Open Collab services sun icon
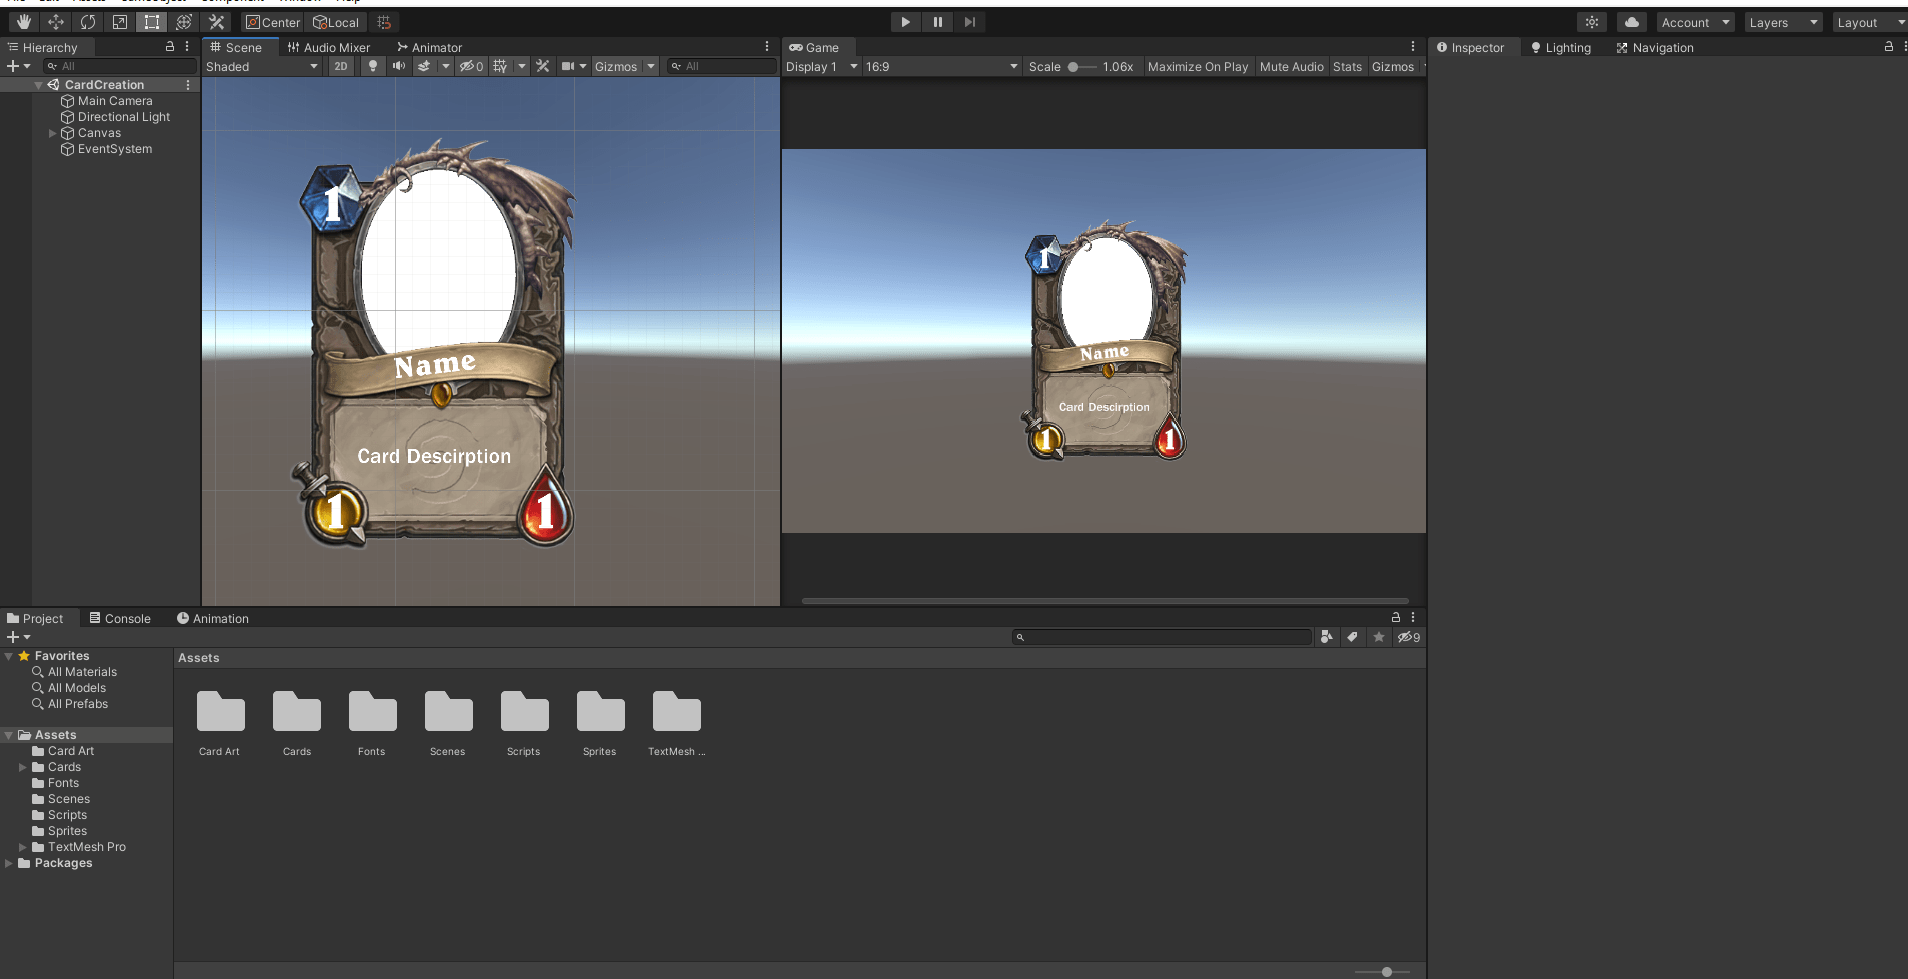 [x=1592, y=22]
